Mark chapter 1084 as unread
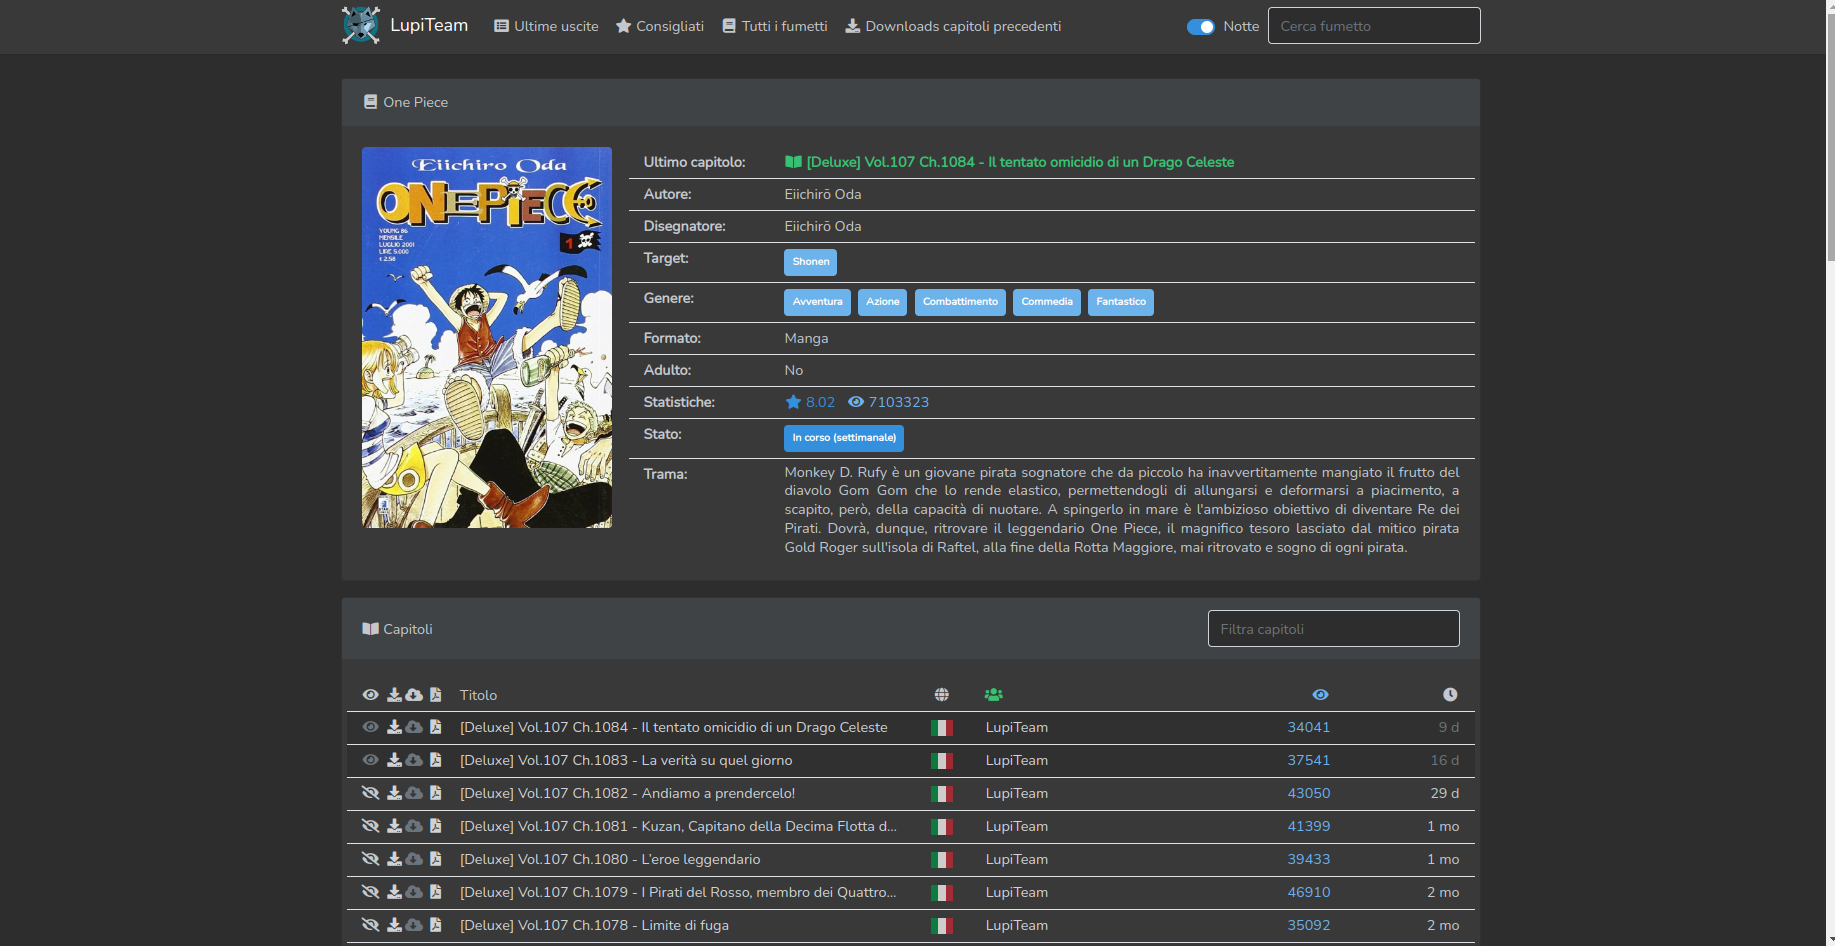 371,727
